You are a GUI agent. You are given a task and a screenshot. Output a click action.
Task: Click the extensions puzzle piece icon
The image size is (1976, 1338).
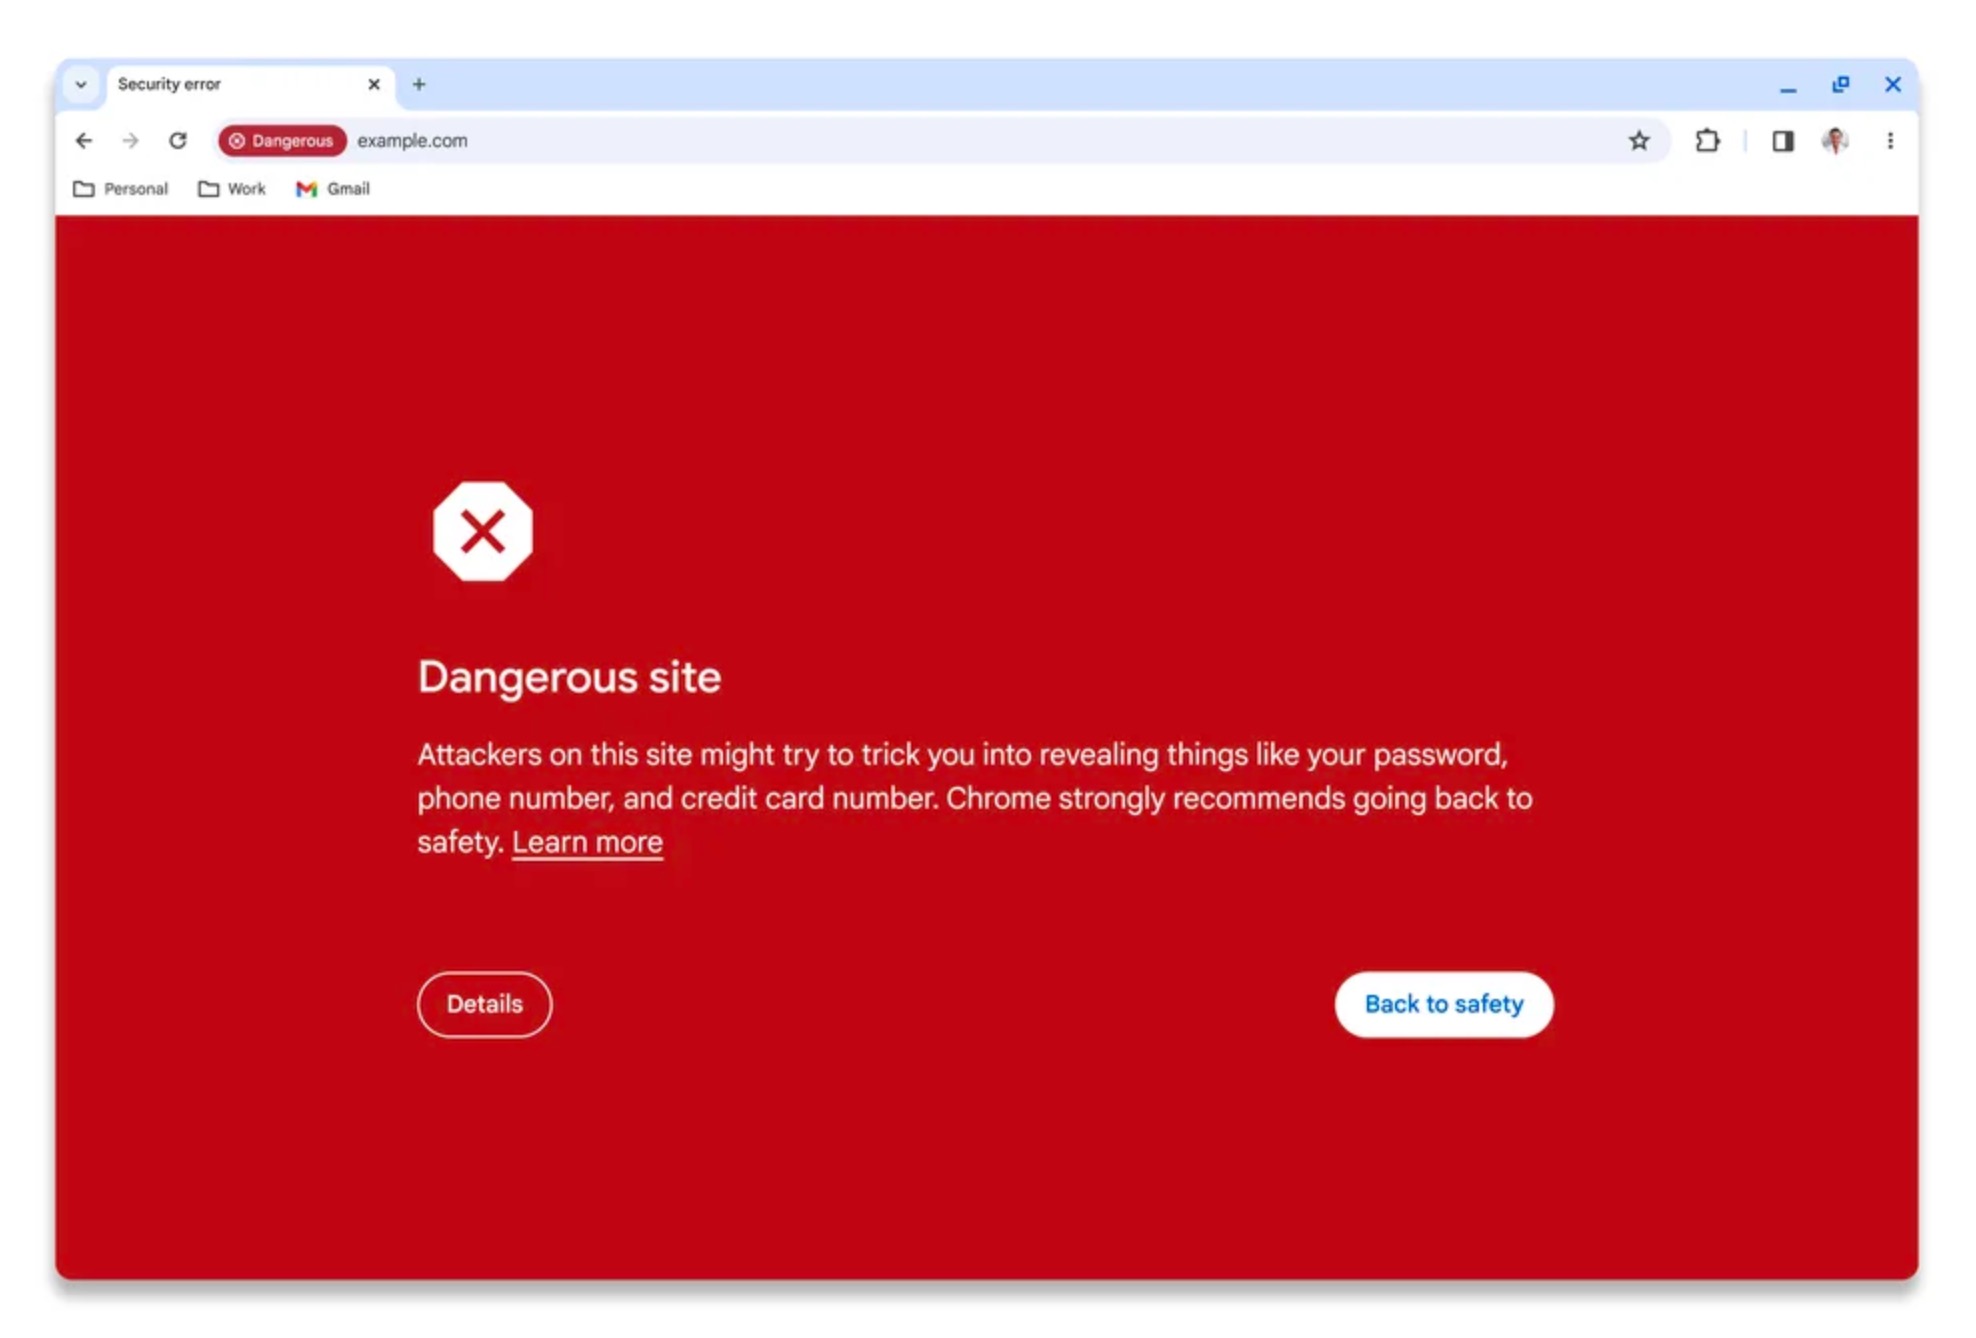(1707, 140)
